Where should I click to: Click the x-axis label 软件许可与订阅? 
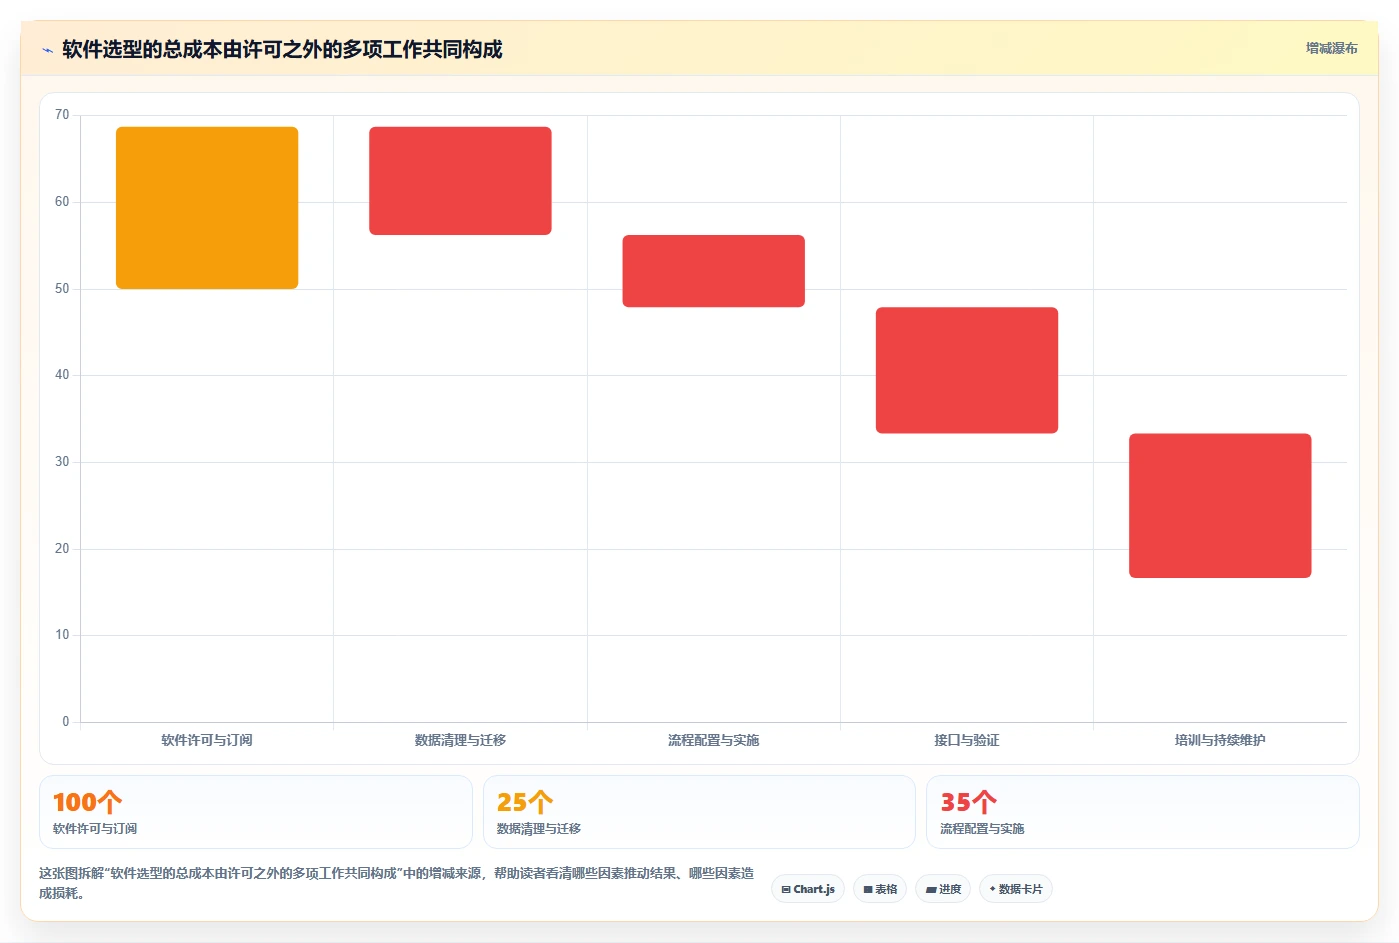point(207,740)
